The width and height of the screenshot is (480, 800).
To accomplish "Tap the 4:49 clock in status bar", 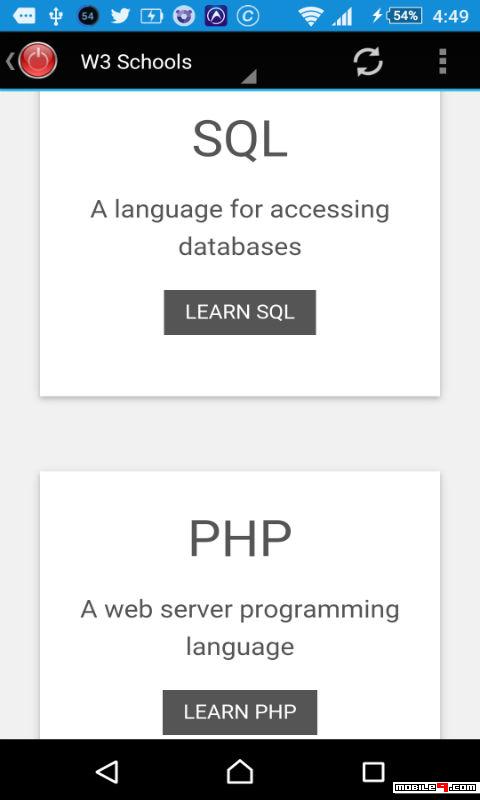I will [x=450, y=16].
